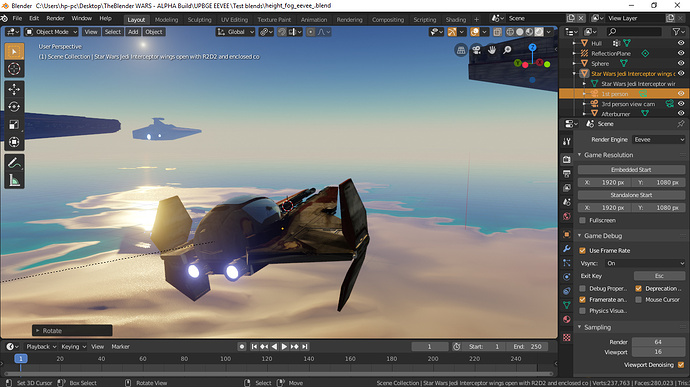
Task: Click the zoom view magnifier icon
Action: pos(507,50)
